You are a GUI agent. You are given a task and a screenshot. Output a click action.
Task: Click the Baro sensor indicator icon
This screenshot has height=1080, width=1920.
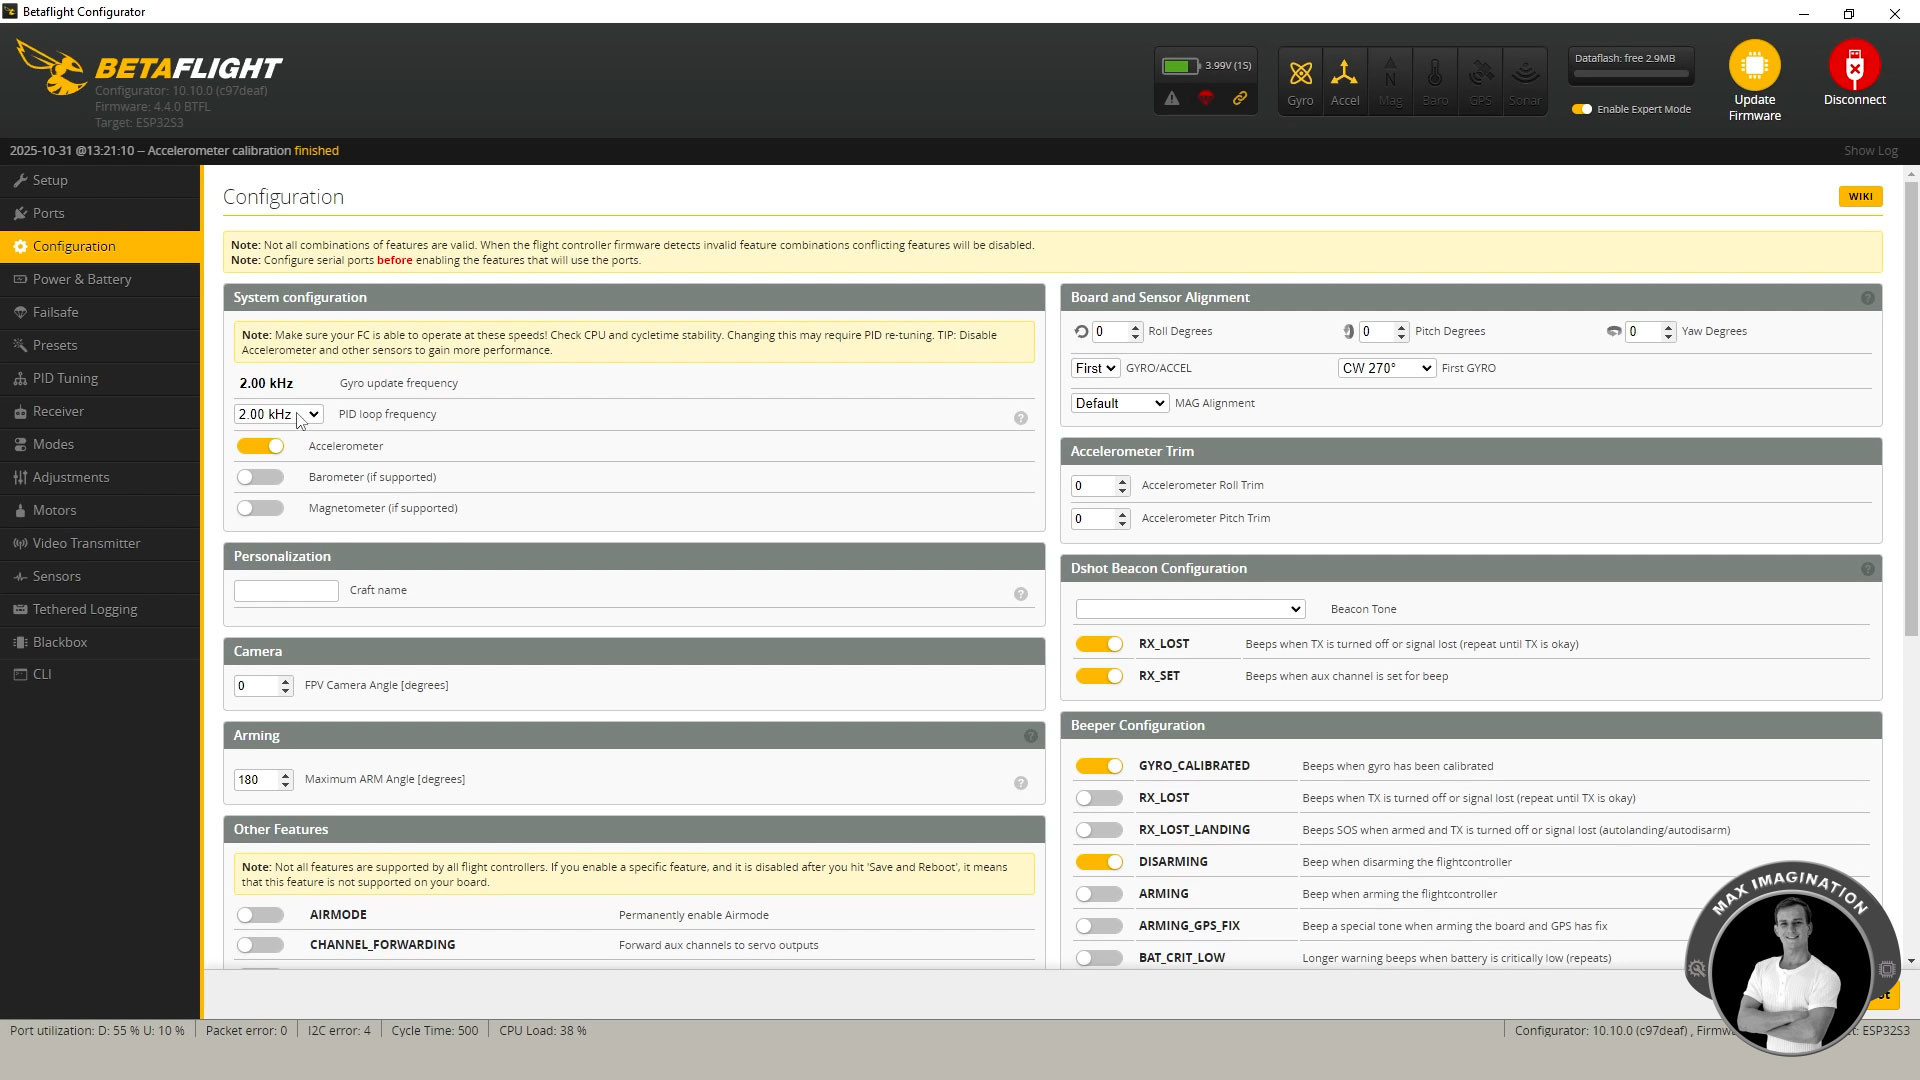1435,80
